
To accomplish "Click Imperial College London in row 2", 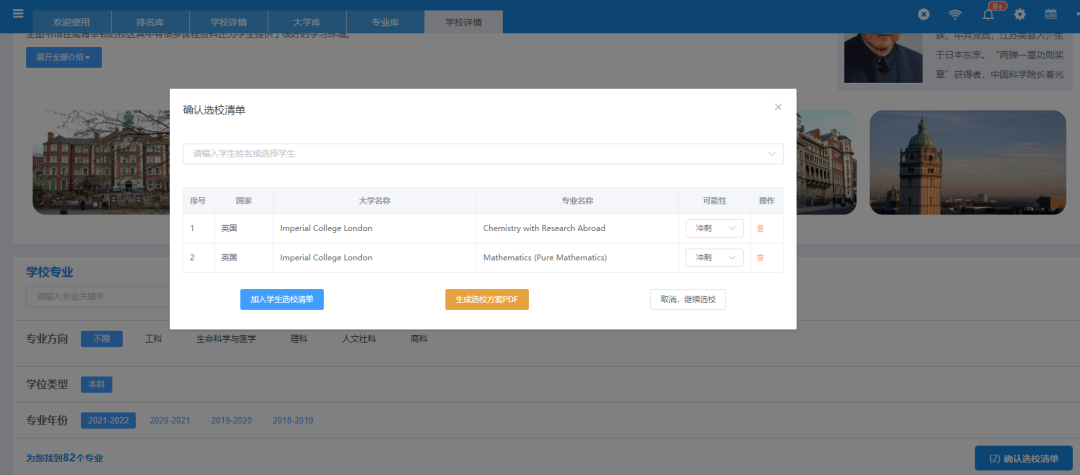I will point(326,257).
